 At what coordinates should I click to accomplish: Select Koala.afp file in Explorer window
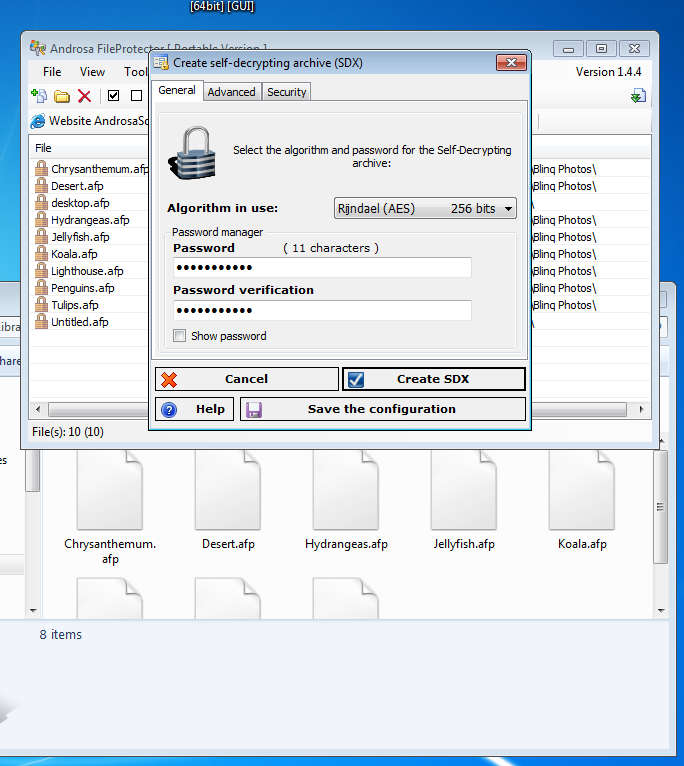click(582, 501)
